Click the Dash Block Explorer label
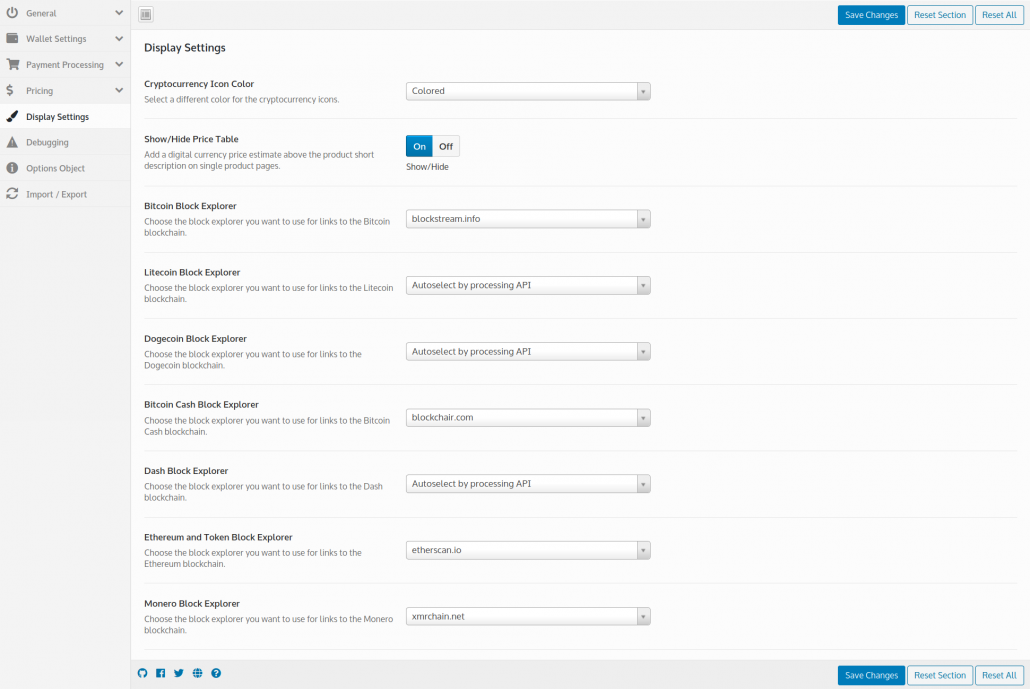1030x689 pixels. coord(186,471)
